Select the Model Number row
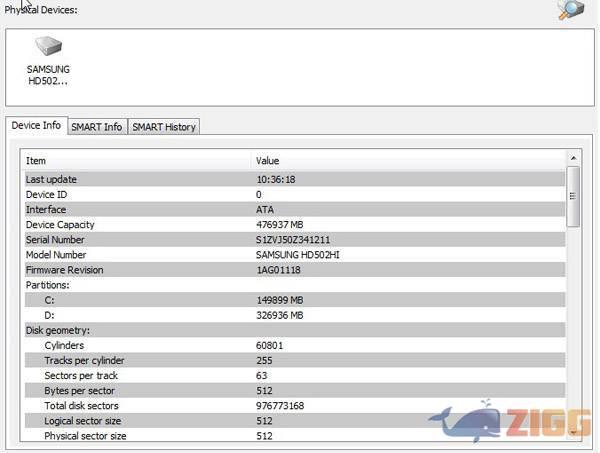This screenshot has width=600, height=453. pos(295,255)
